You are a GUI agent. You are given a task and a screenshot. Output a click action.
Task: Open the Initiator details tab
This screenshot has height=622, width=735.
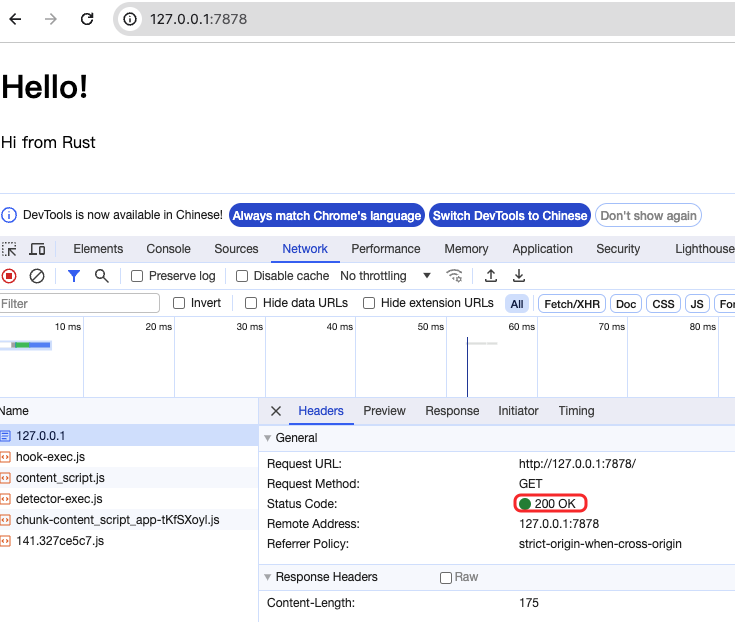click(x=518, y=411)
